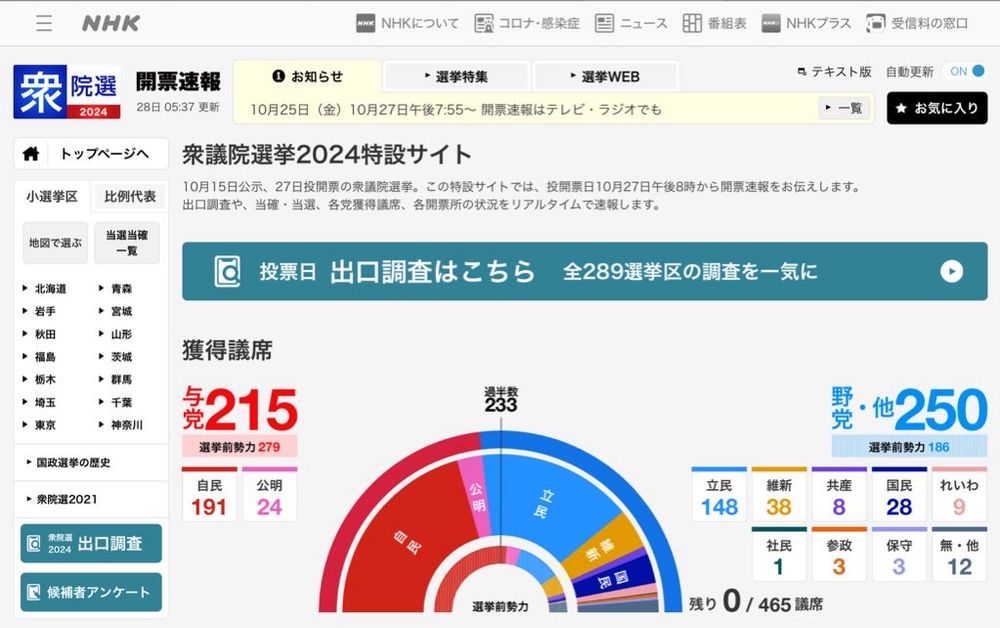Select the 小選挙区 tab

click(52, 195)
